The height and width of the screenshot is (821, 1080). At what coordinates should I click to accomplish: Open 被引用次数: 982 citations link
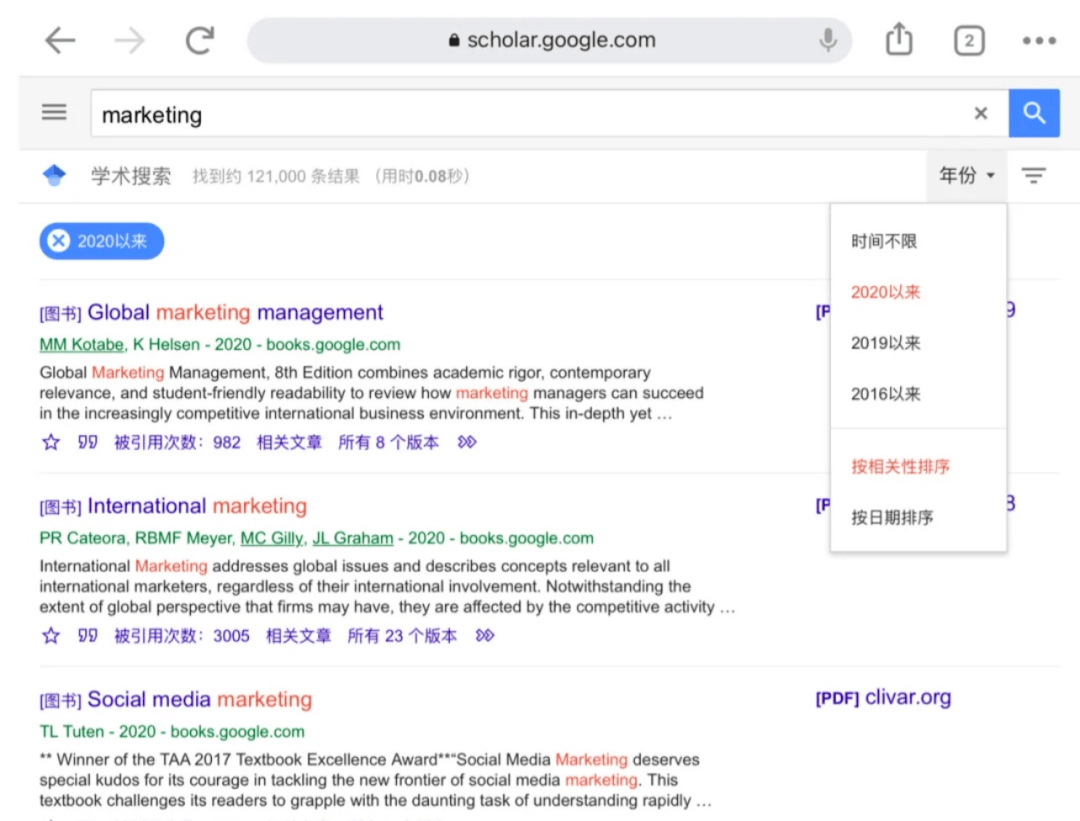[x=177, y=442]
